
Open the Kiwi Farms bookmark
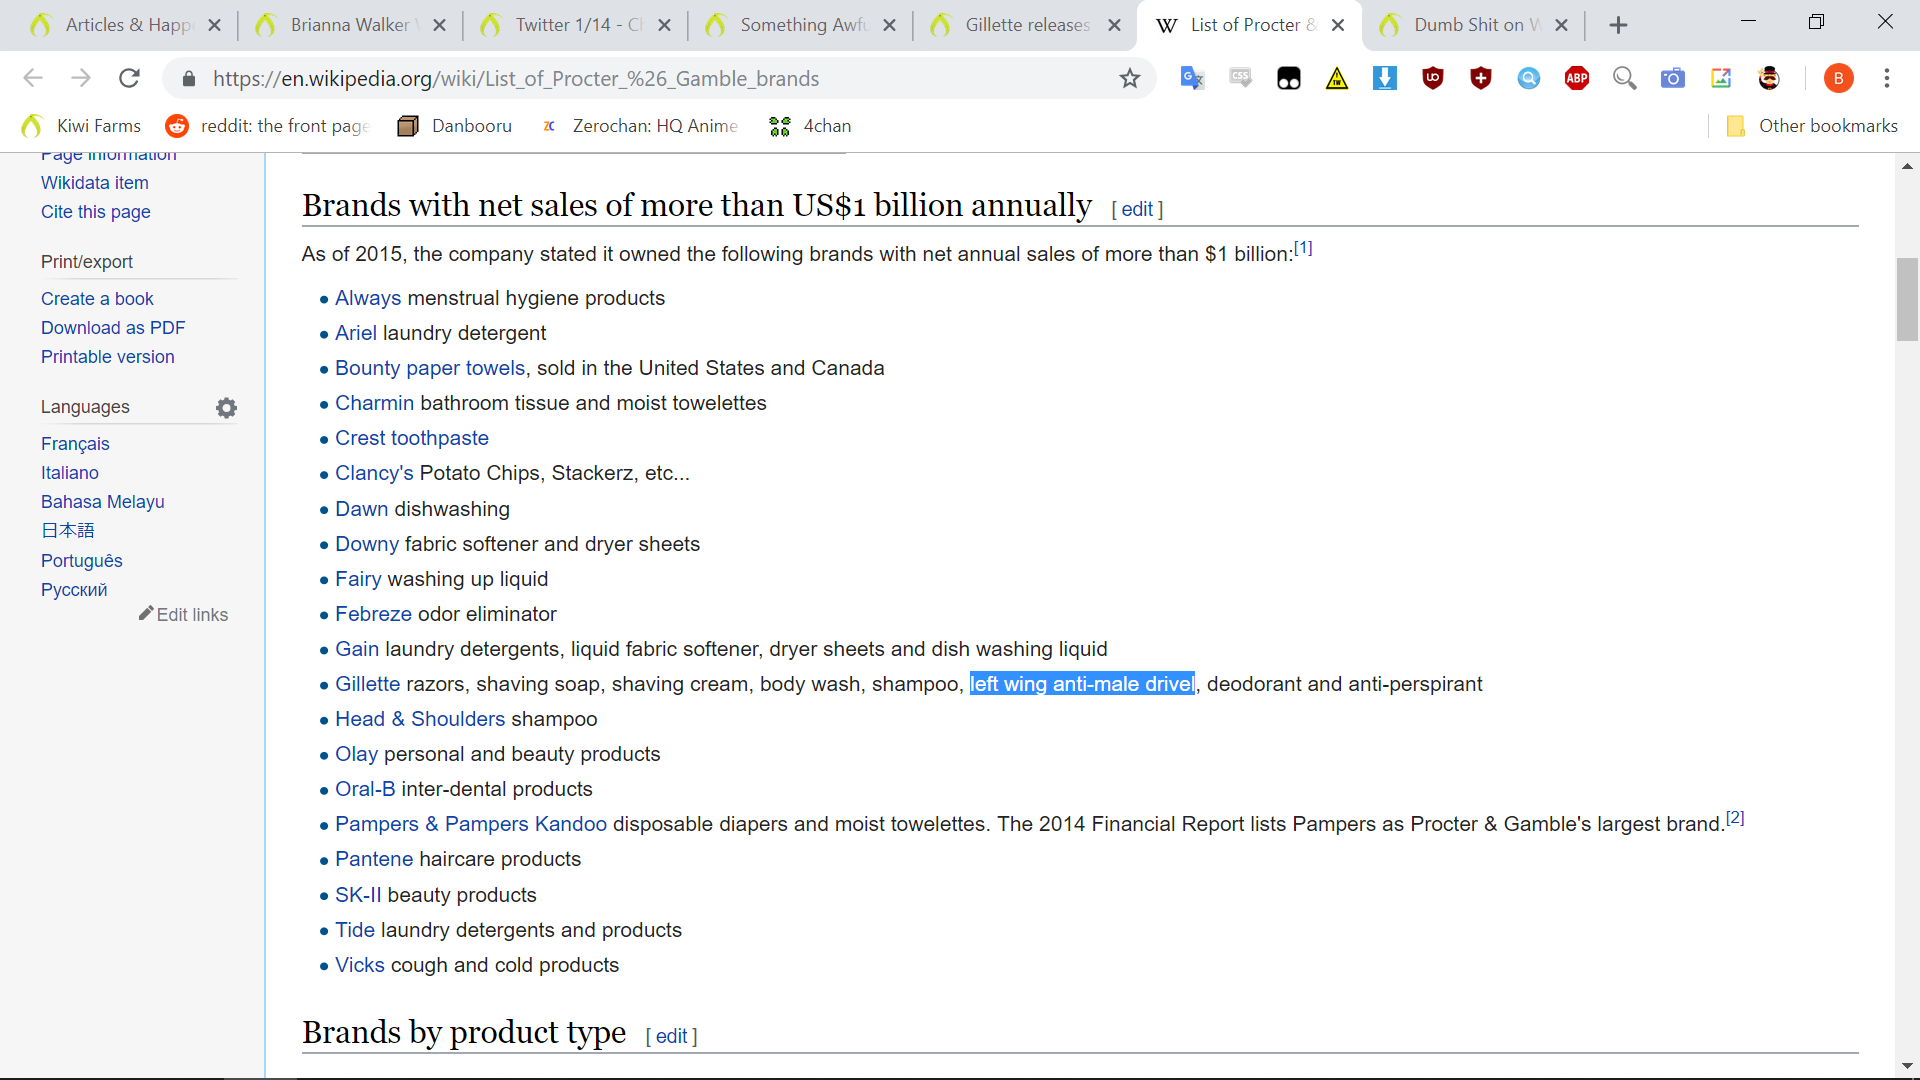[x=81, y=126]
